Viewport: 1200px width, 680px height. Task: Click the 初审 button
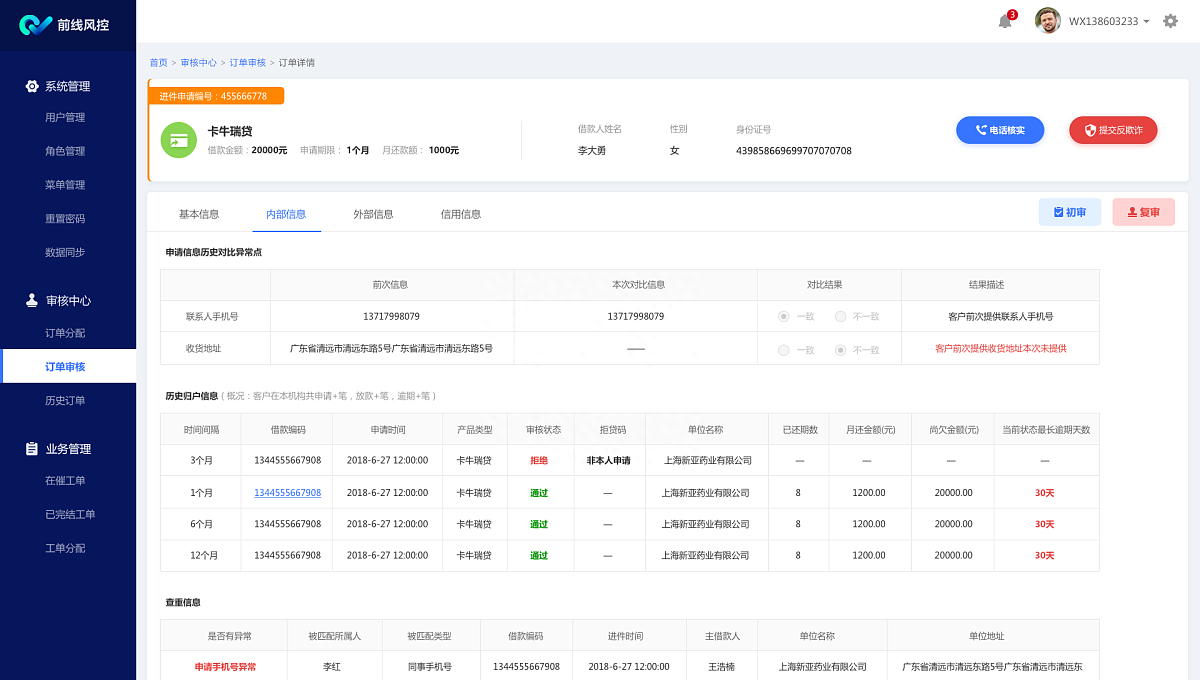tap(1070, 212)
